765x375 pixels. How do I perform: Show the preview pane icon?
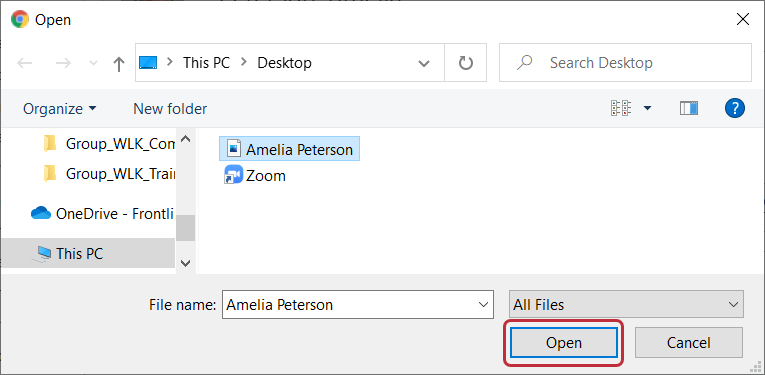coord(689,108)
